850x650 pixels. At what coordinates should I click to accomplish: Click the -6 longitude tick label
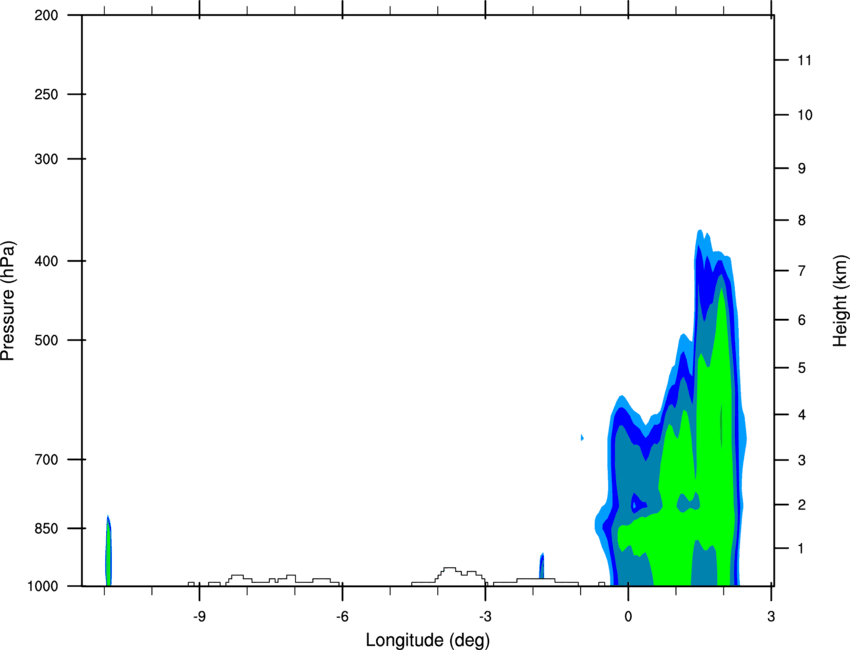coord(342,616)
